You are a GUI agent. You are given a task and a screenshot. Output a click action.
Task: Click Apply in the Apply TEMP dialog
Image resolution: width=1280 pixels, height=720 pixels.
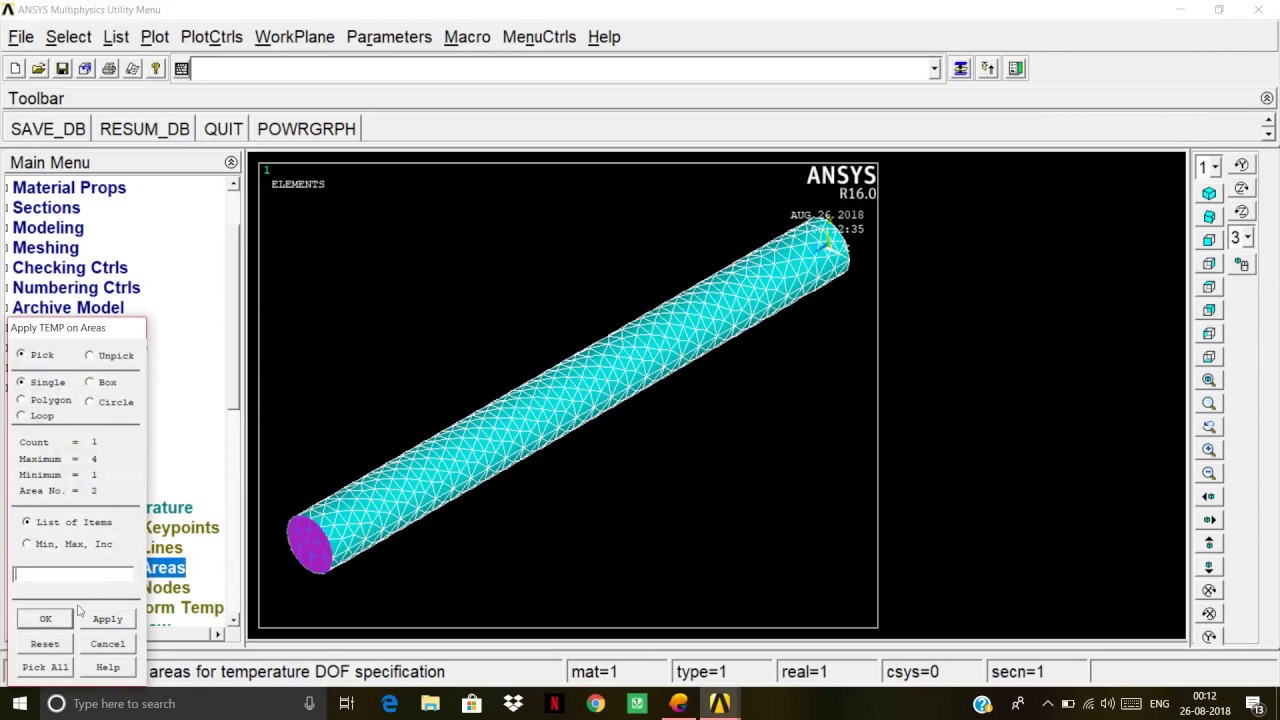tap(107, 619)
